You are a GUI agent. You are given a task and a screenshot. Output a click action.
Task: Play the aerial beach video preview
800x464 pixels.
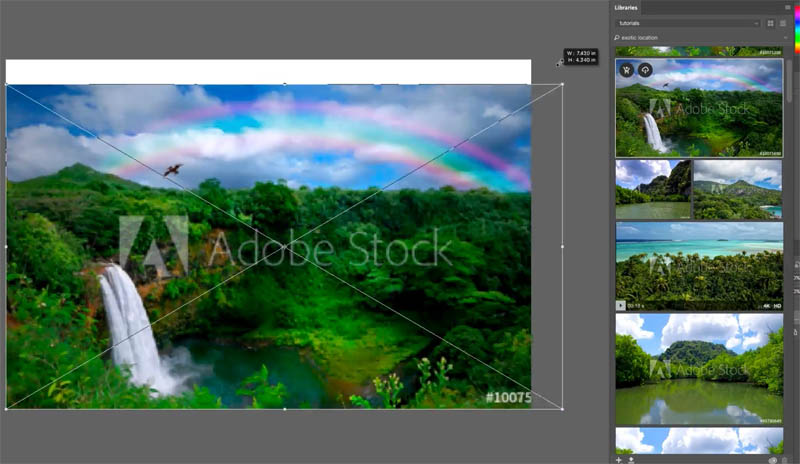pos(620,305)
